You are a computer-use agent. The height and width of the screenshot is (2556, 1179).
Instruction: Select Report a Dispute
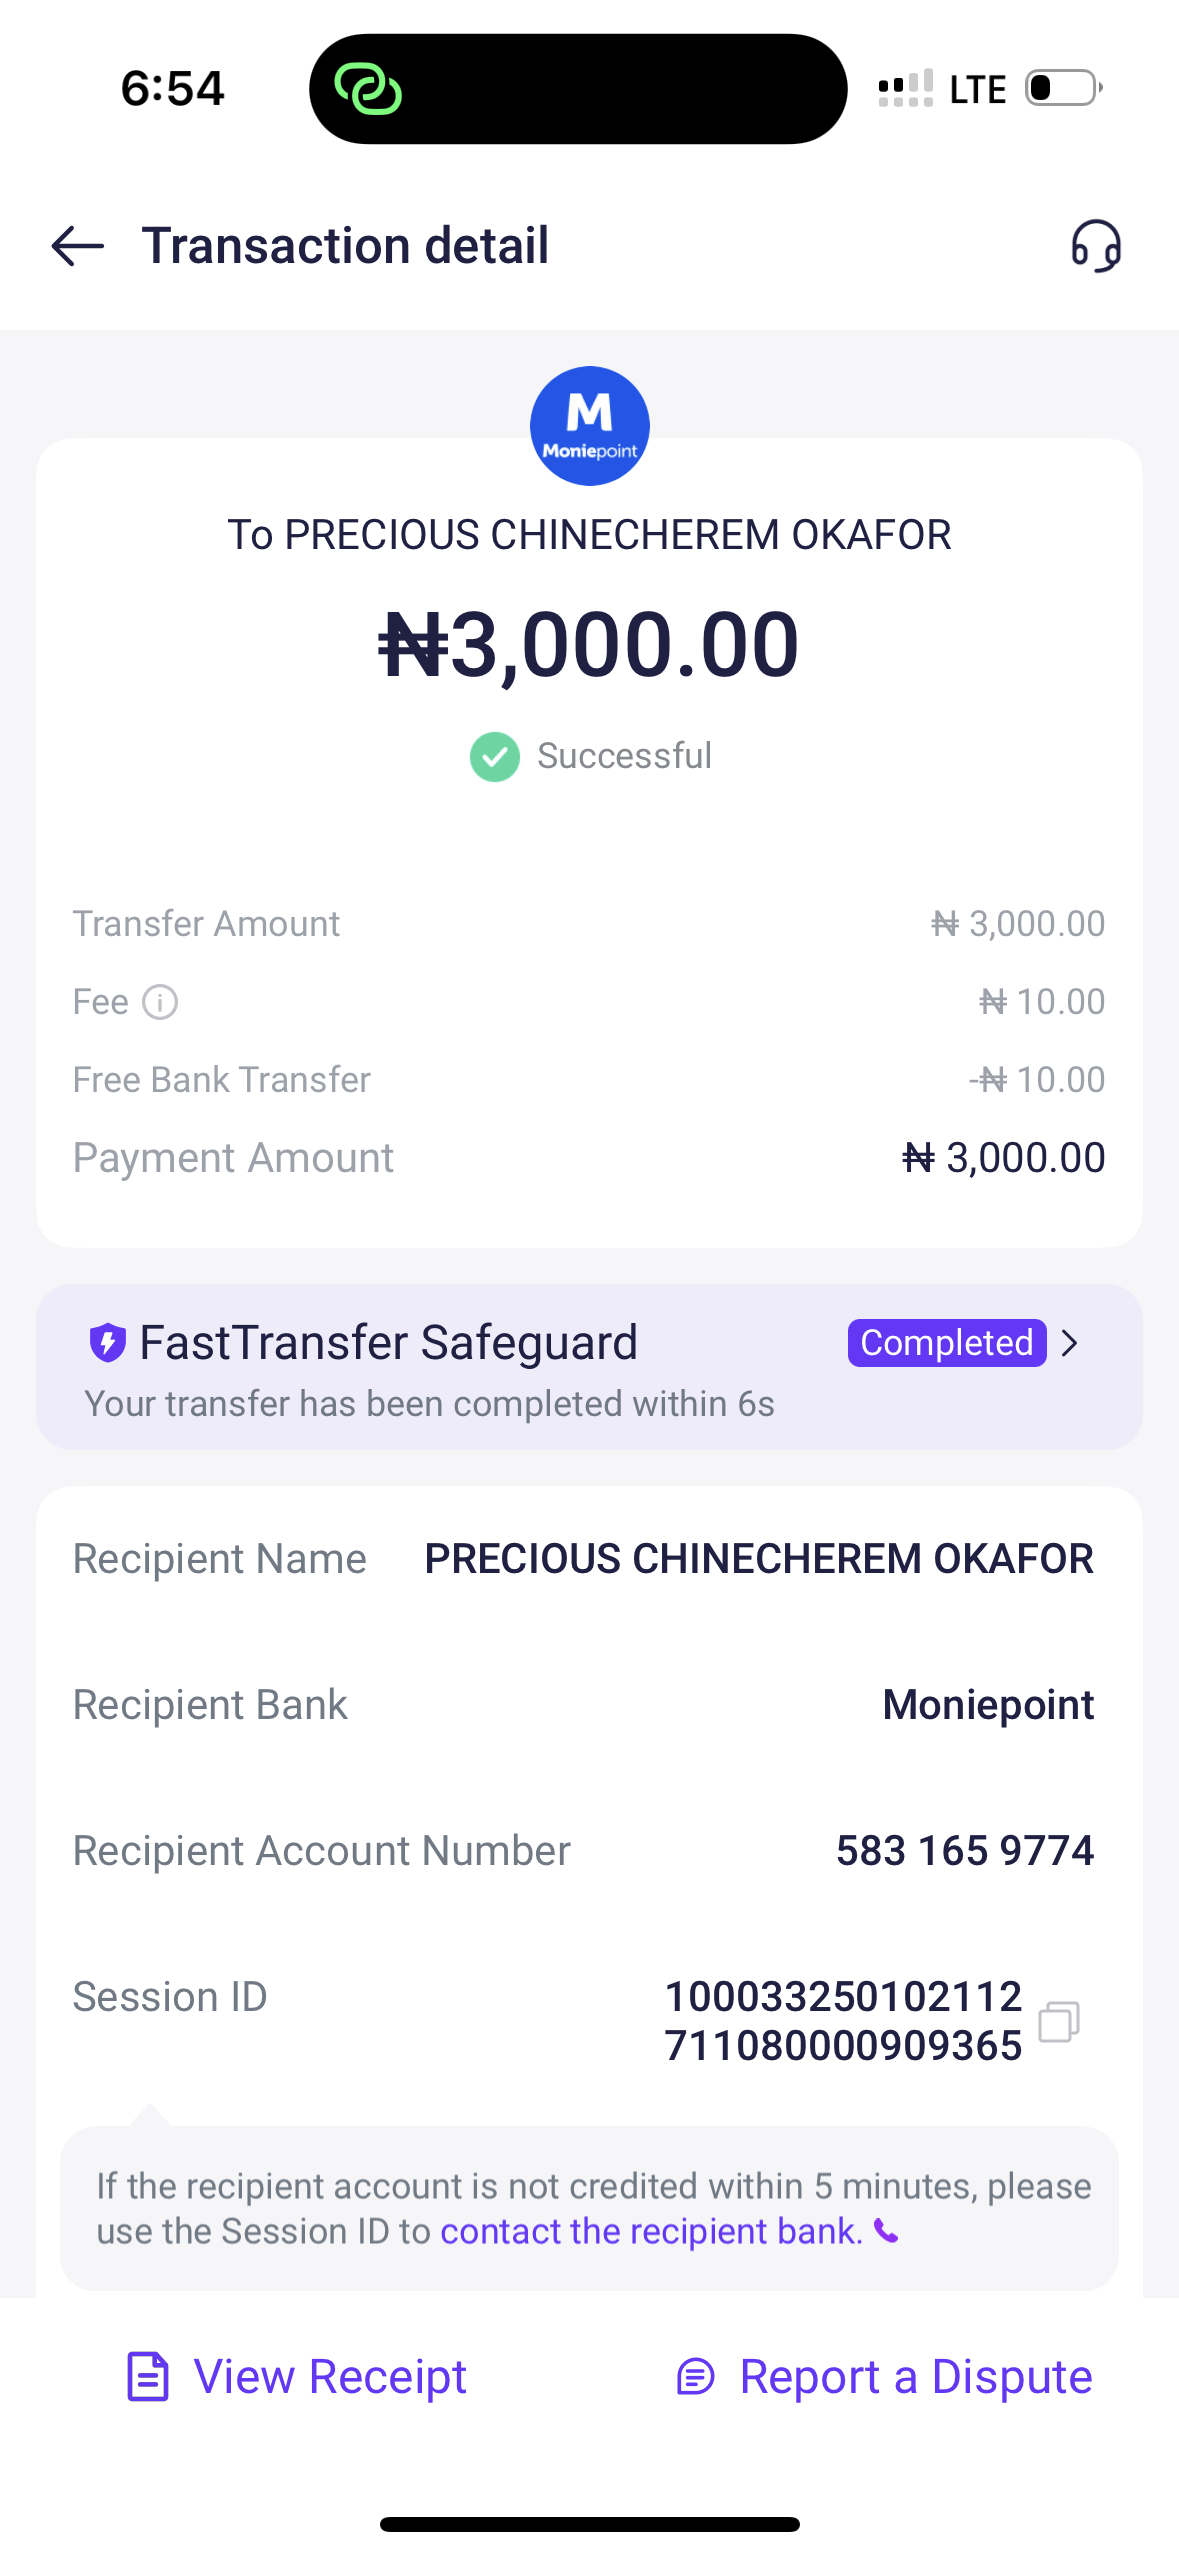click(x=885, y=2377)
